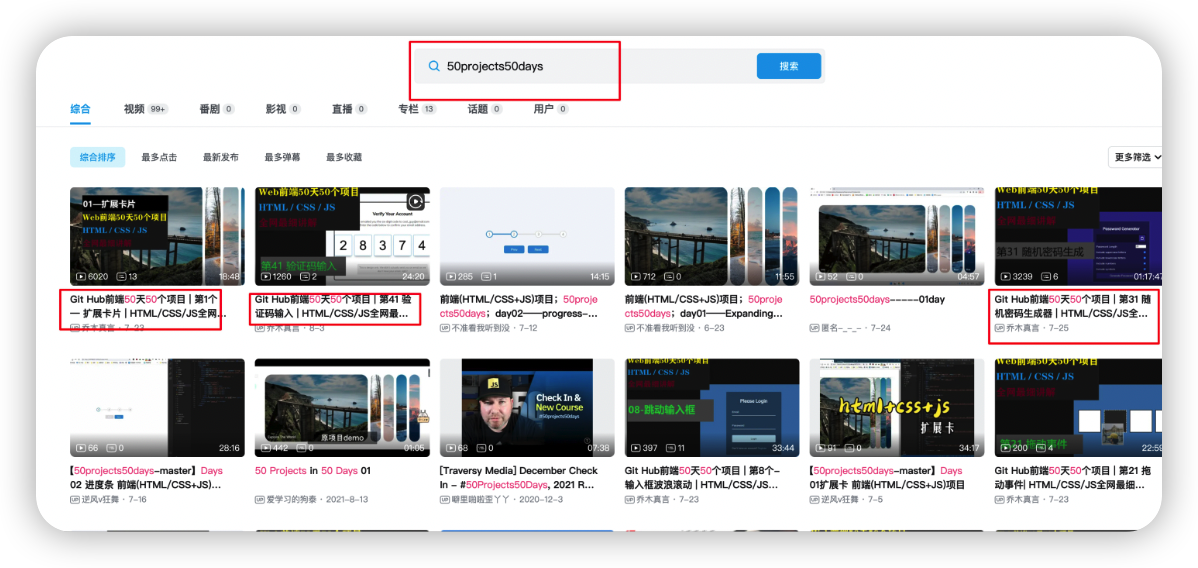The image size is (1198, 568).
Task: Open the 04:57 video thumbnail
Action: [x=897, y=236]
